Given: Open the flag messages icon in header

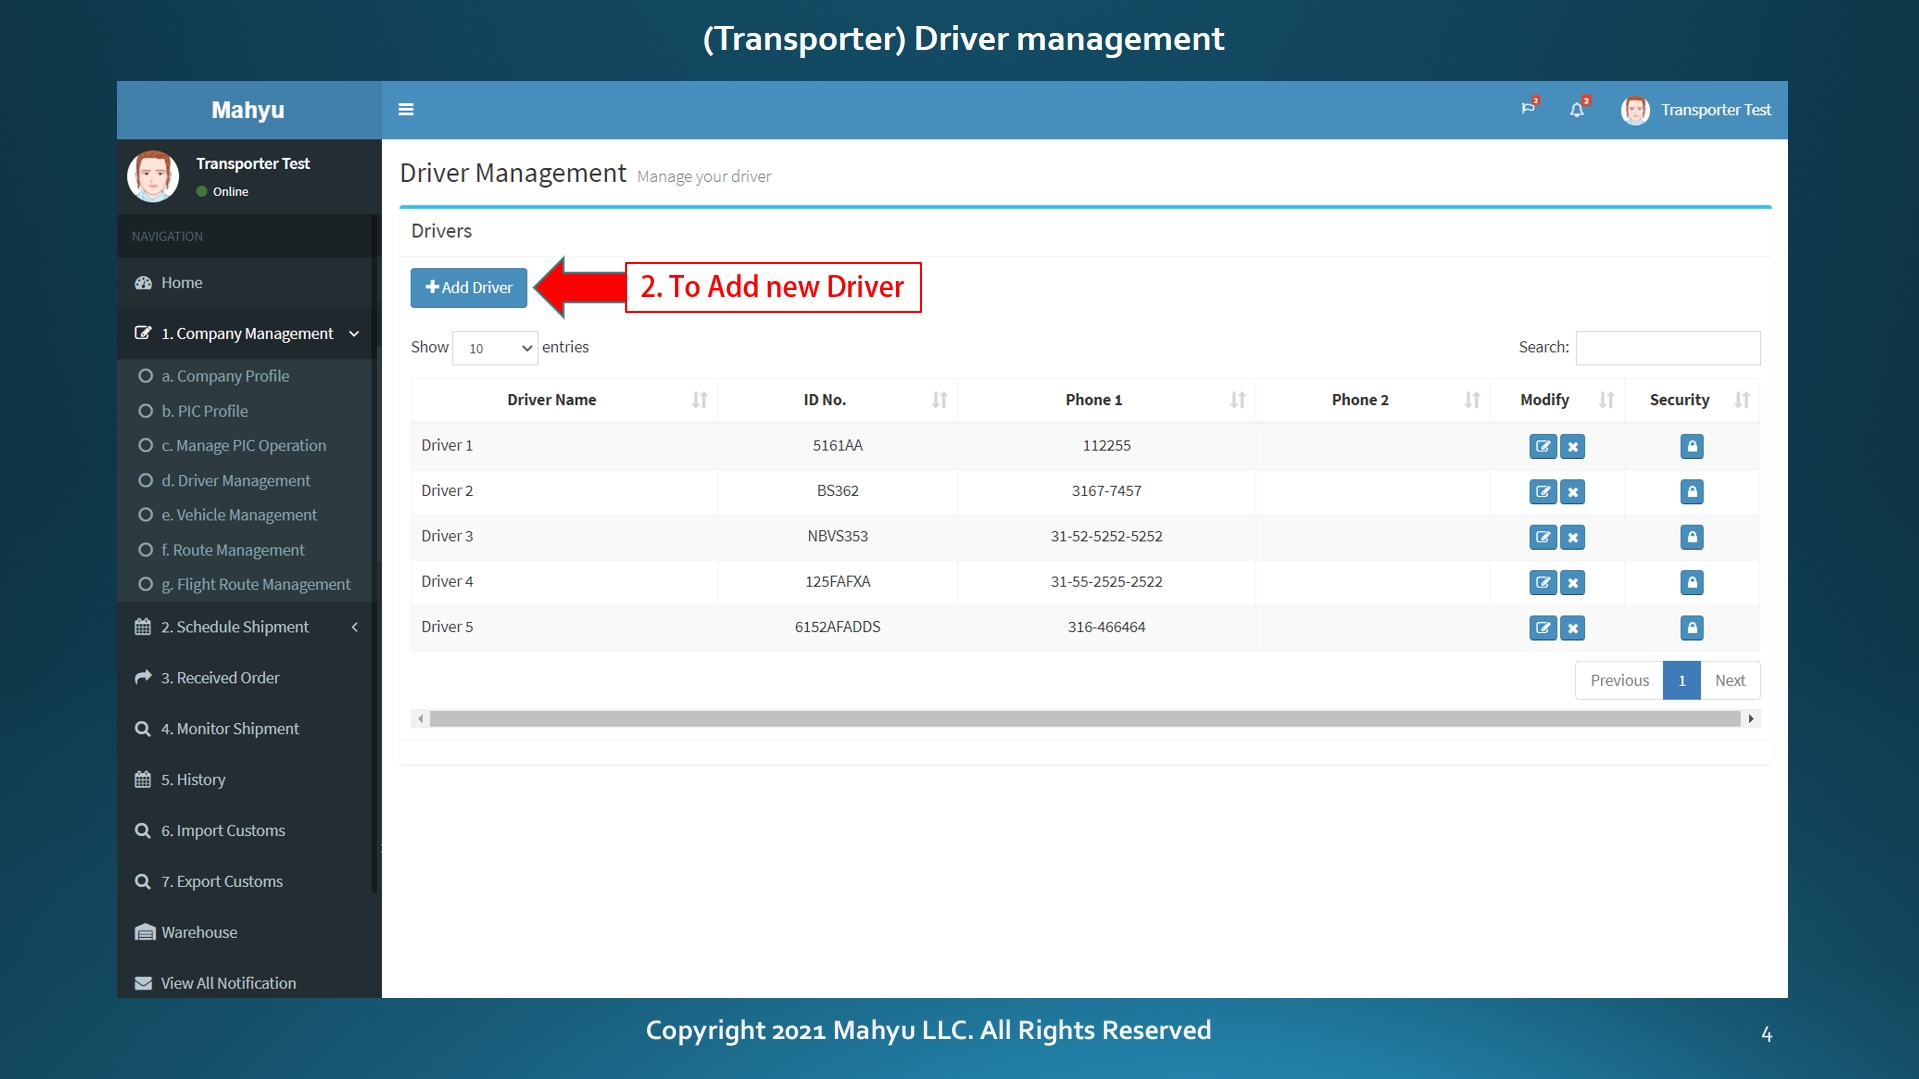Looking at the screenshot, I should (1527, 109).
